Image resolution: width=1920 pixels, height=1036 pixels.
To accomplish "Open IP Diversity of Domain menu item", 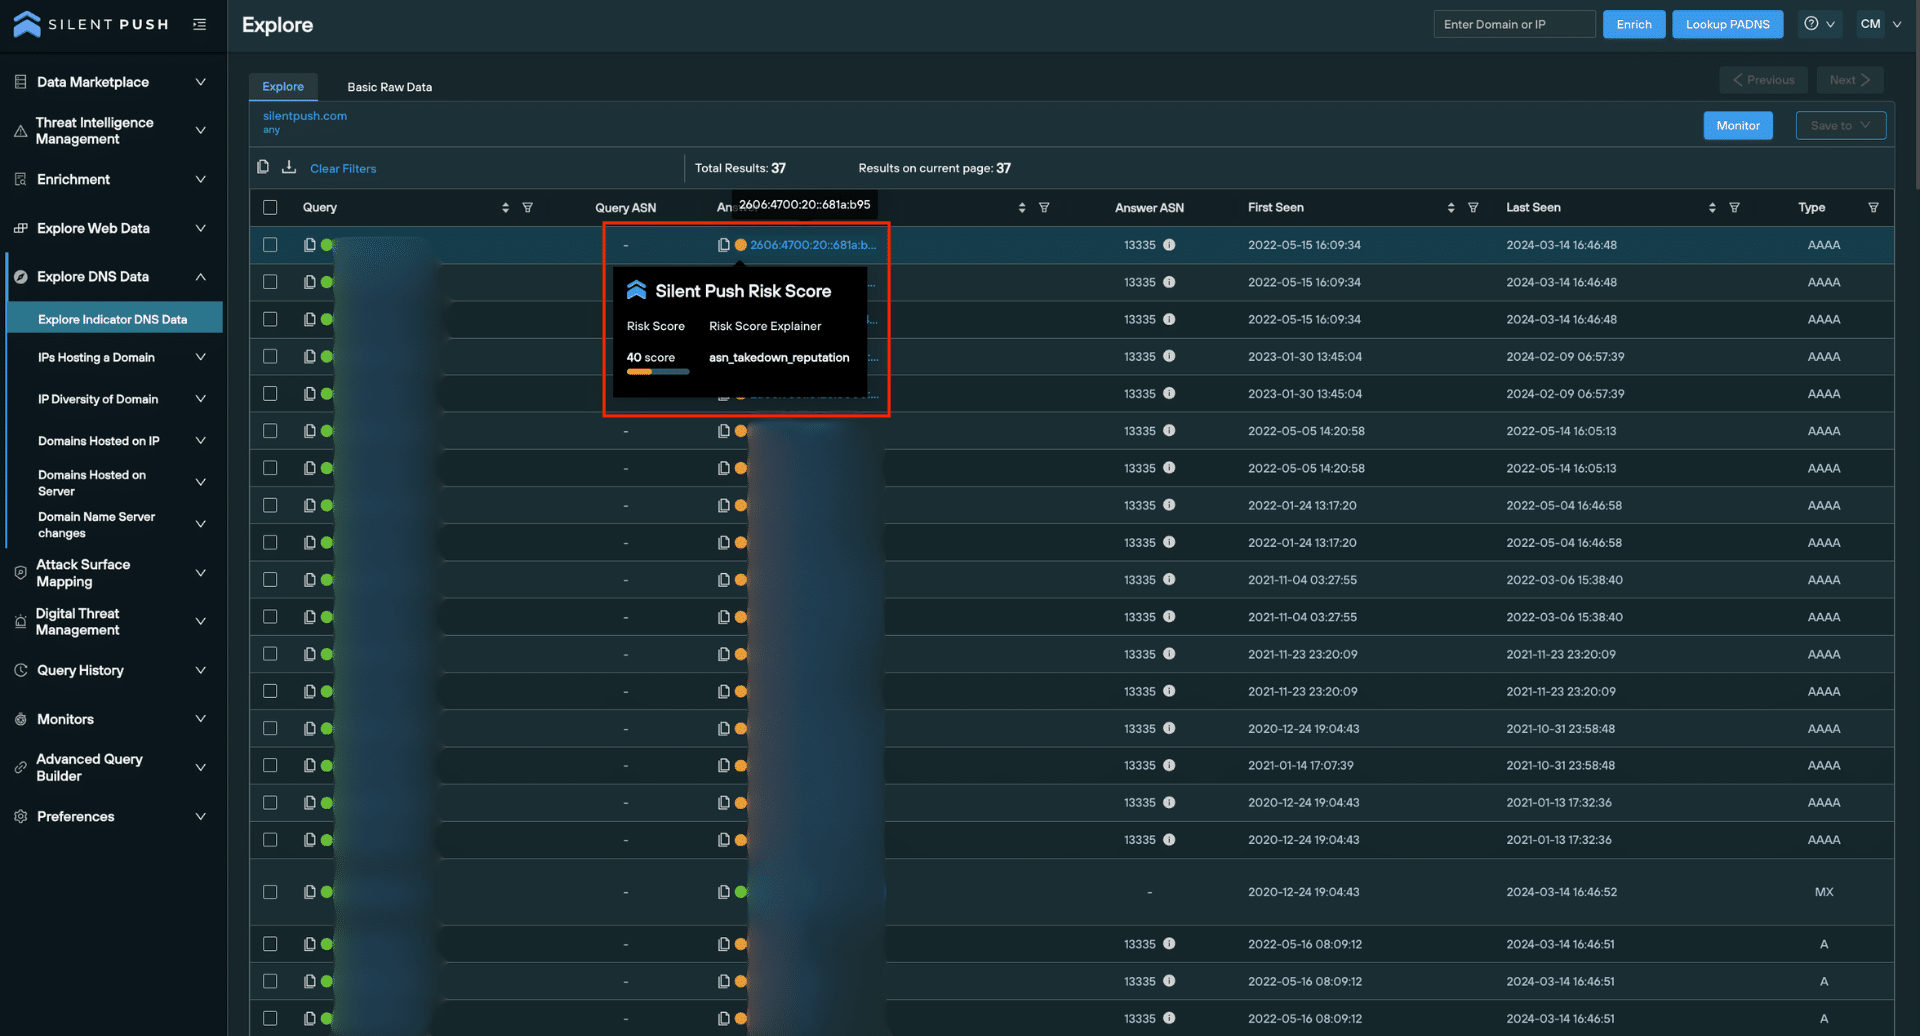I will coord(98,400).
